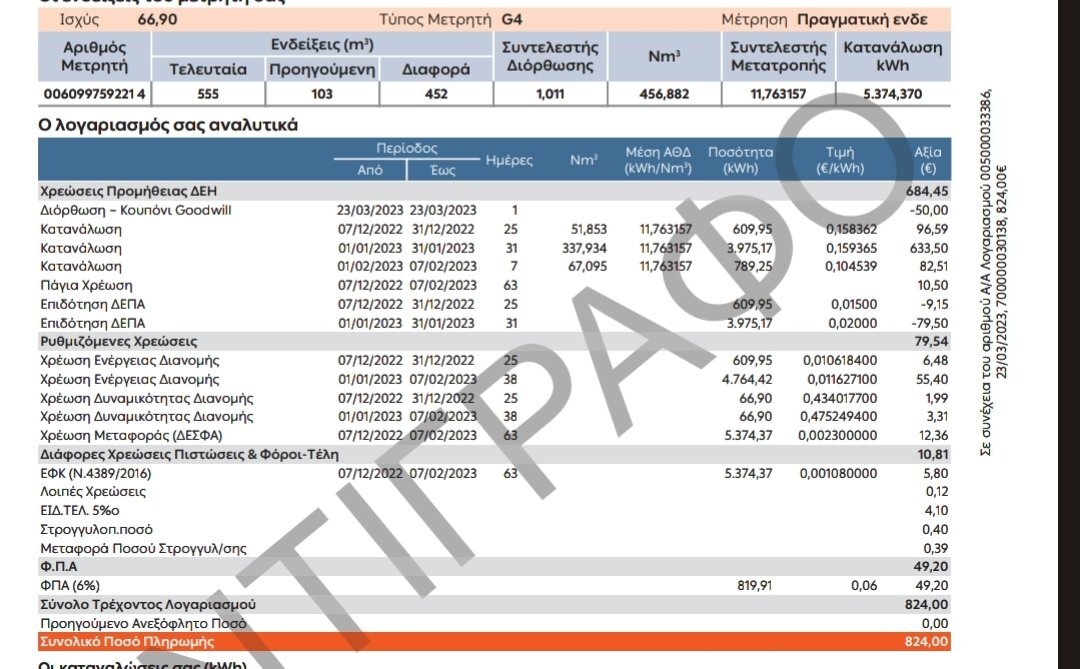1080x669 pixels.
Task: Click the Ποσότητα (kWh) column header
Action: (740, 160)
